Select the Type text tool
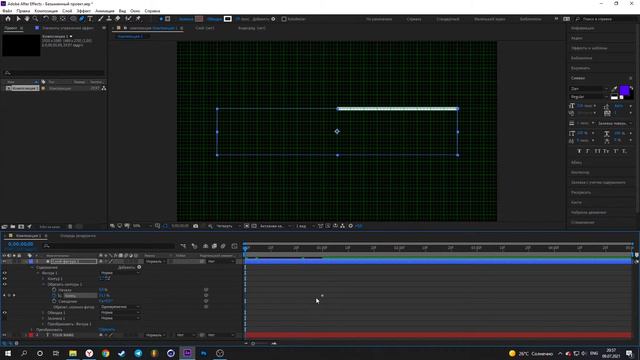The height and width of the screenshot is (360, 640). pyautogui.click(x=90, y=19)
